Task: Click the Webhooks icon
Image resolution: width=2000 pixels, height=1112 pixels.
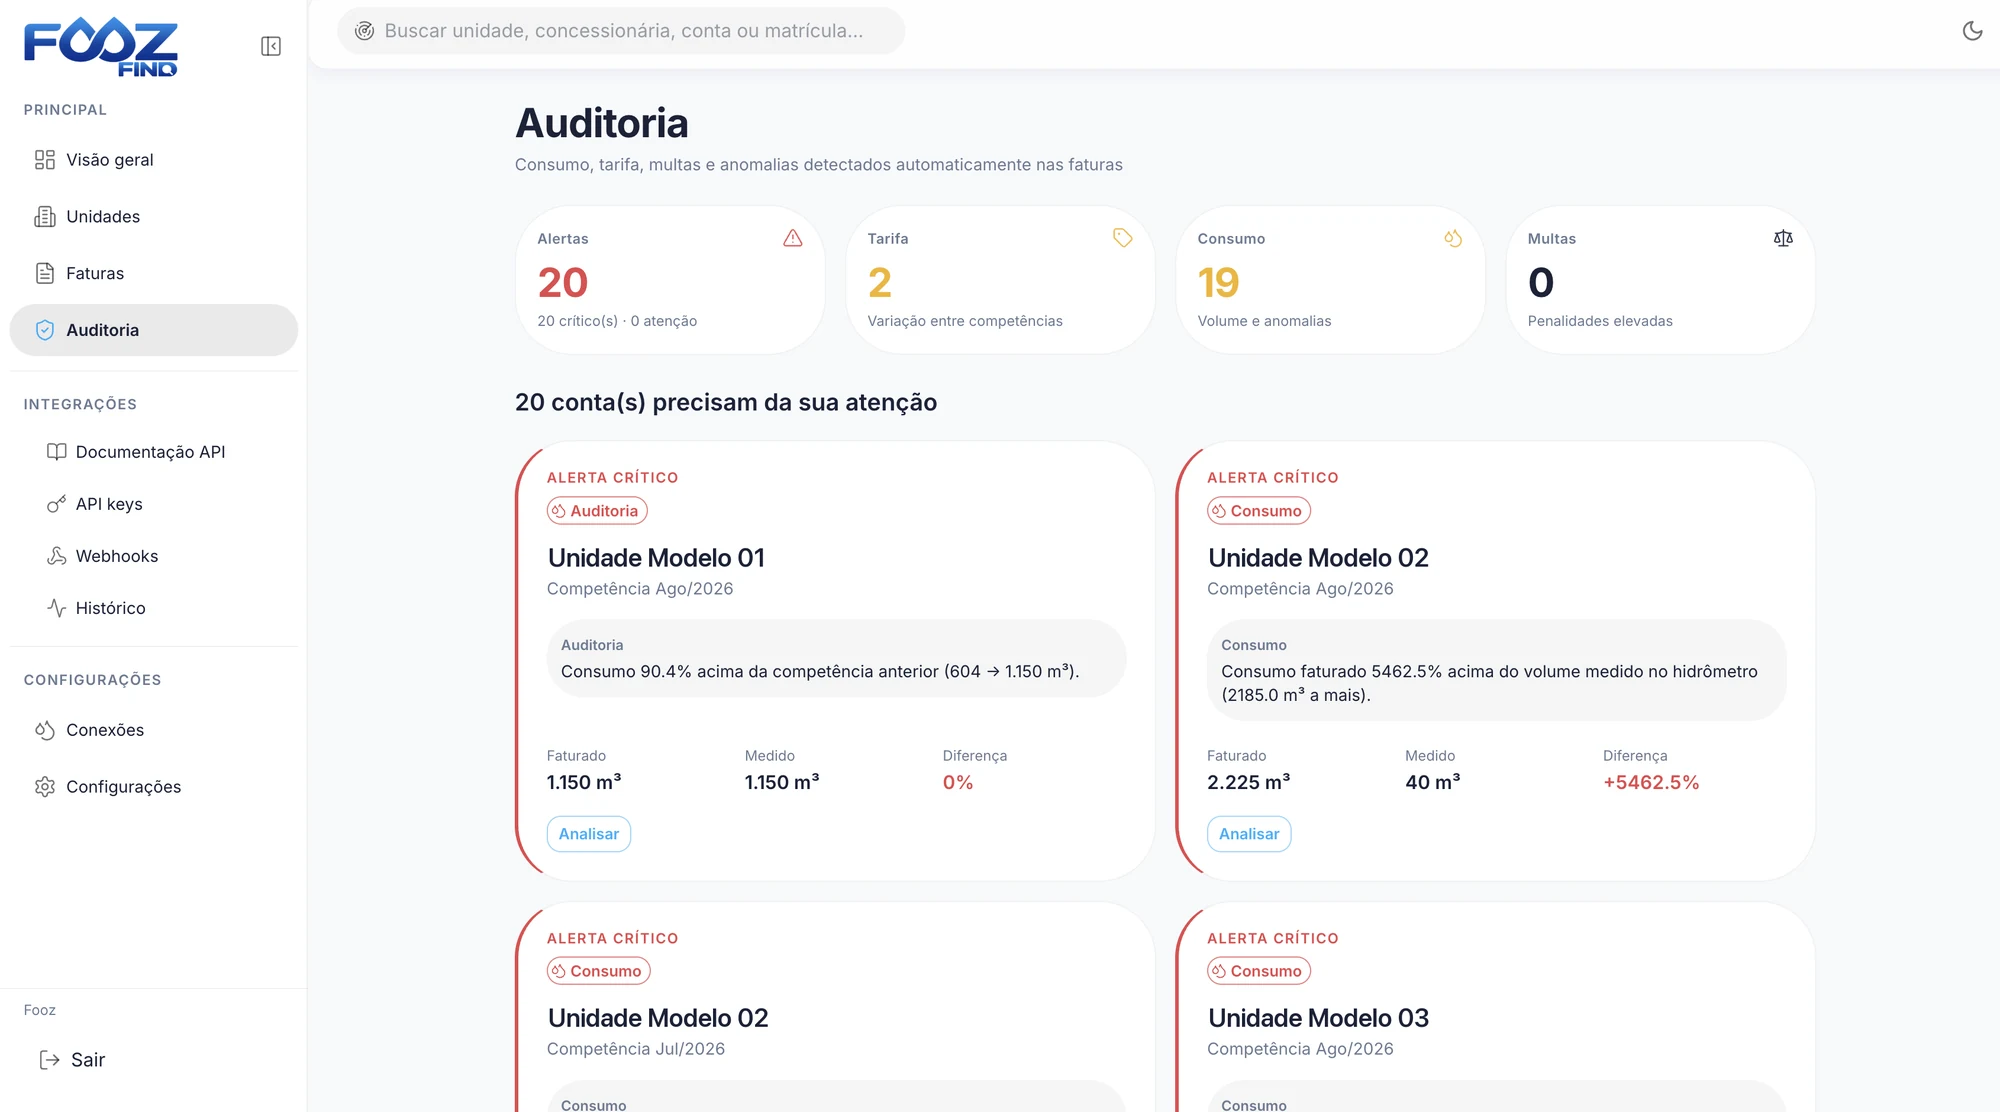Action: [57, 556]
